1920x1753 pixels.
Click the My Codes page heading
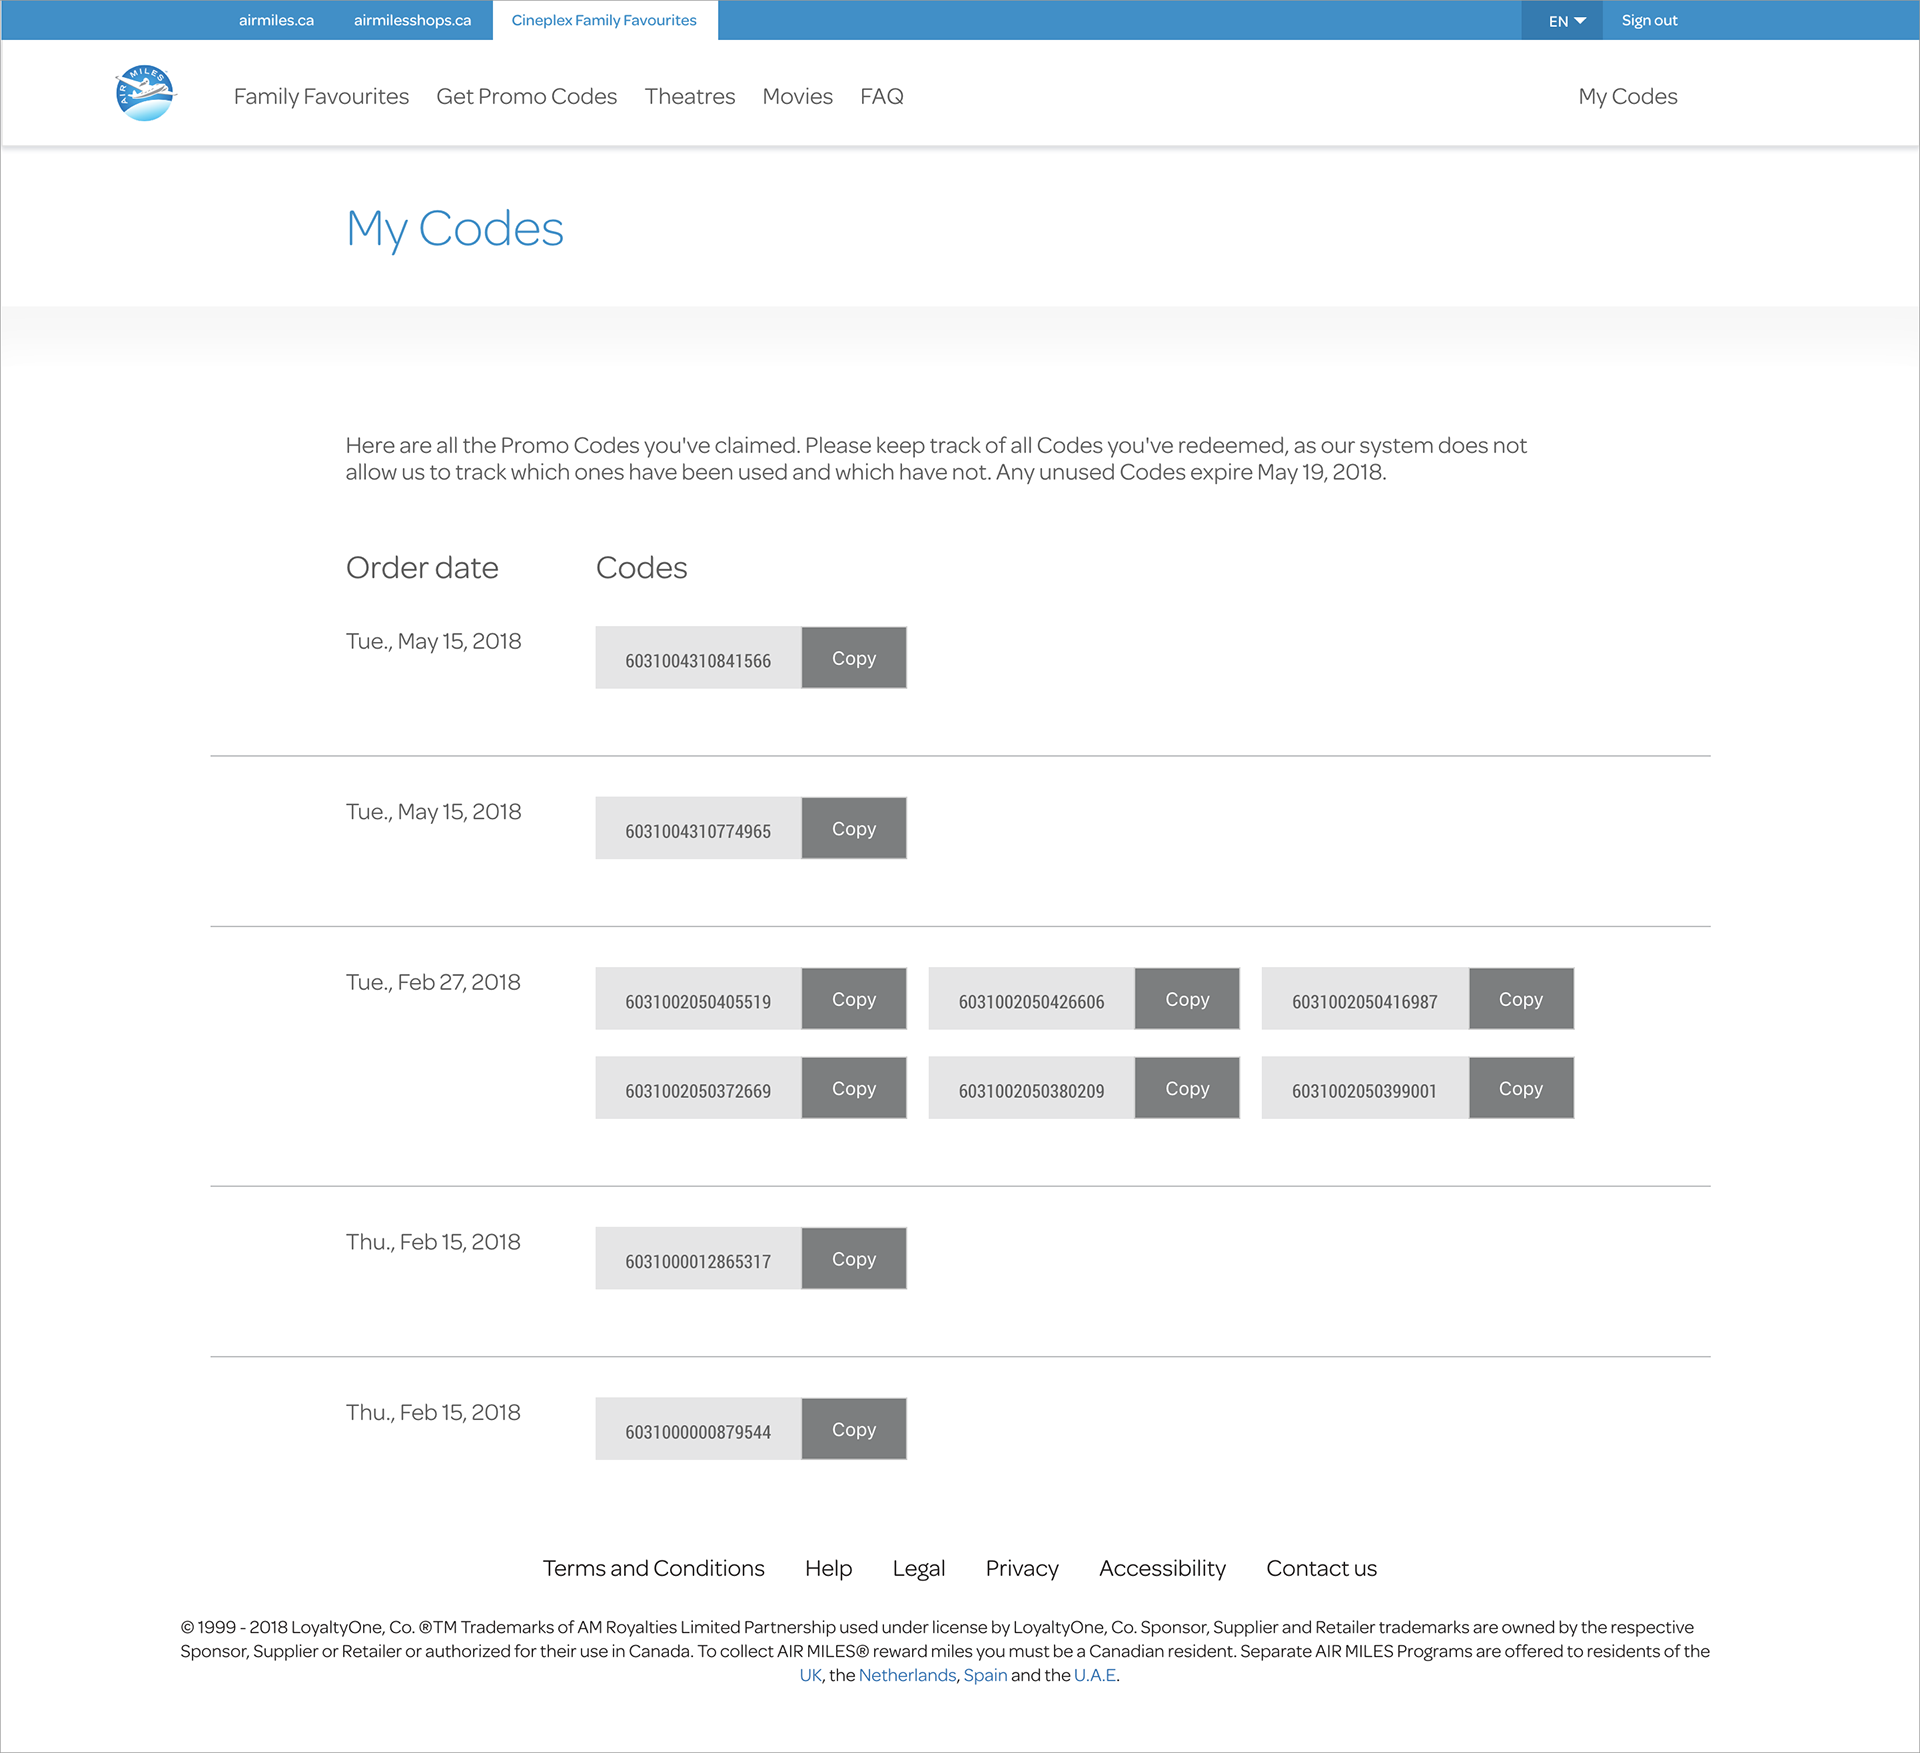[454, 229]
